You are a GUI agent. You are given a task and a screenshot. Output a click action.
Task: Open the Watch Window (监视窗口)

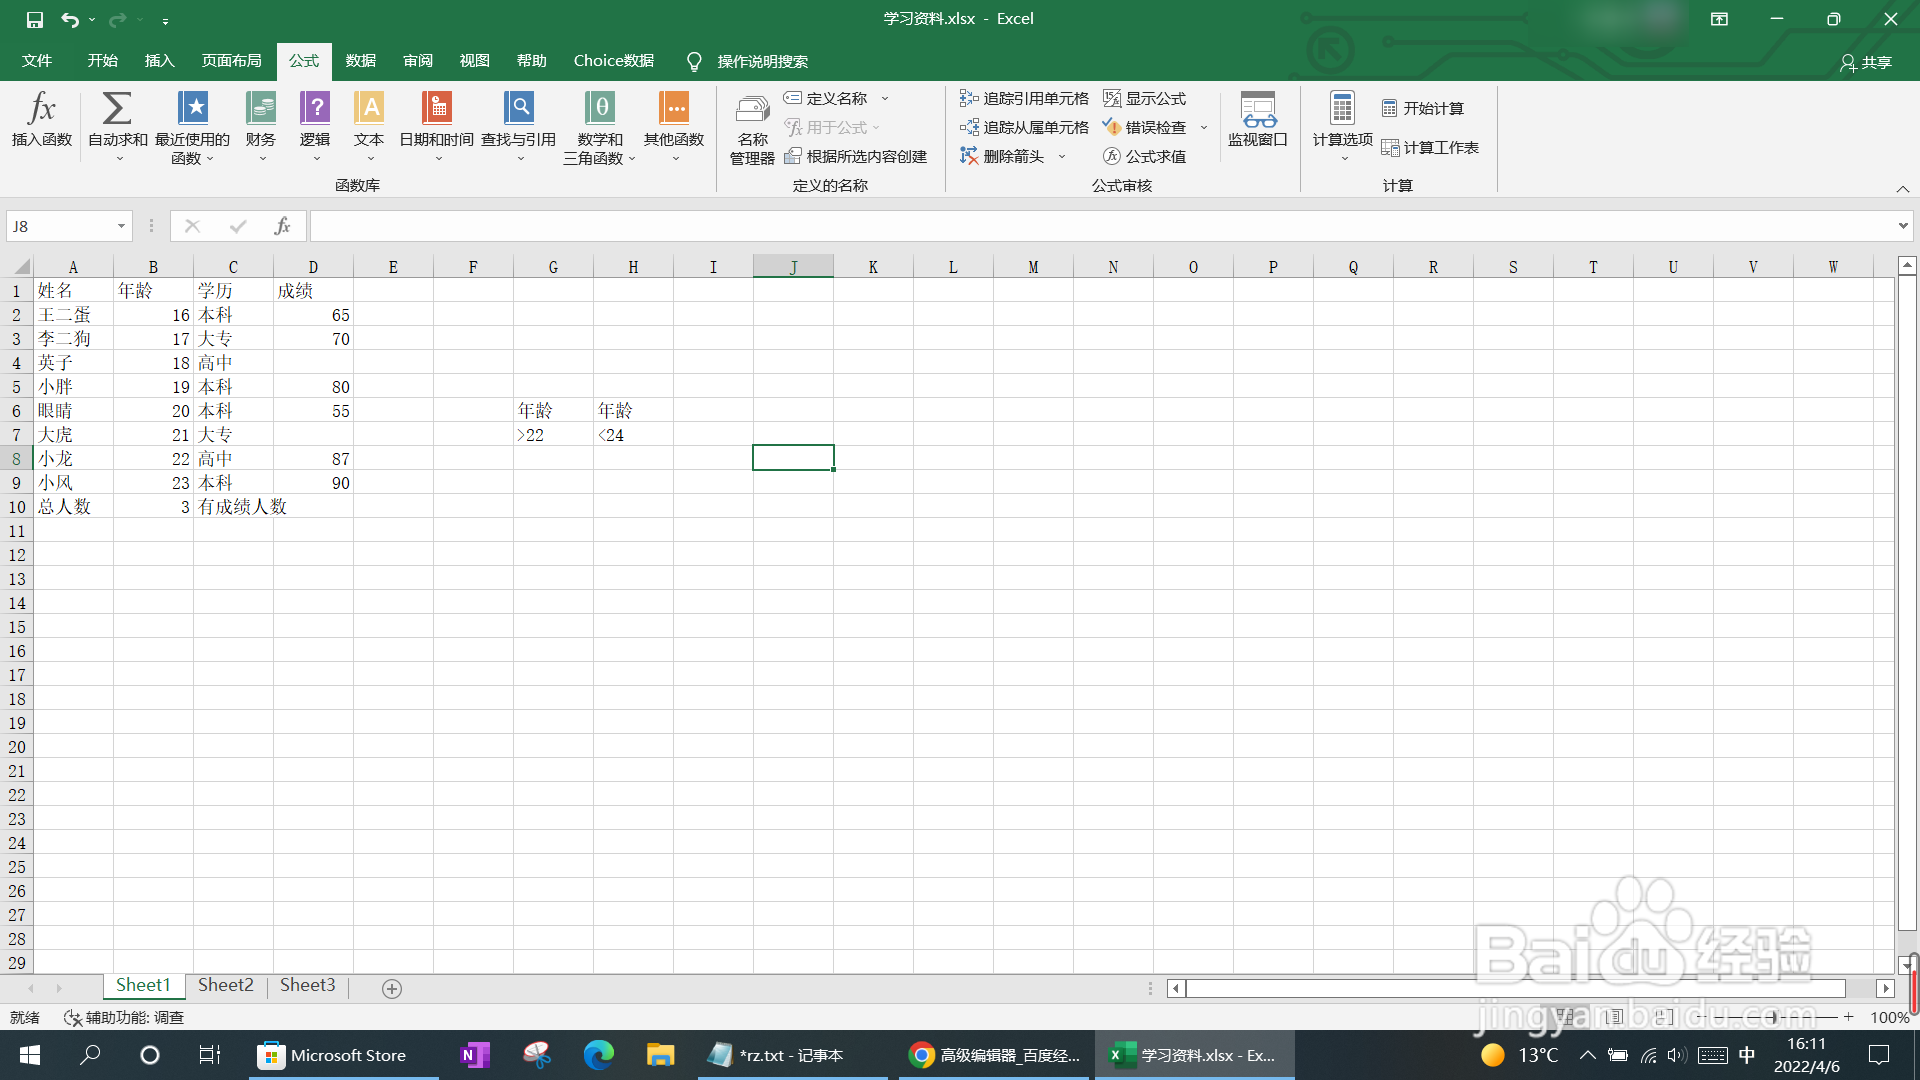coord(1258,120)
